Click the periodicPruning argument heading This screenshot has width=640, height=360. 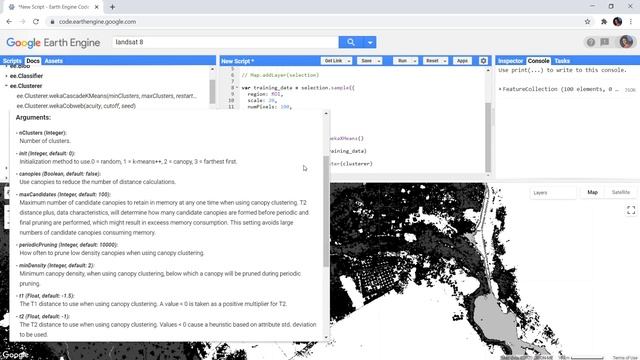pyautogui.click(x=68, y=245)
